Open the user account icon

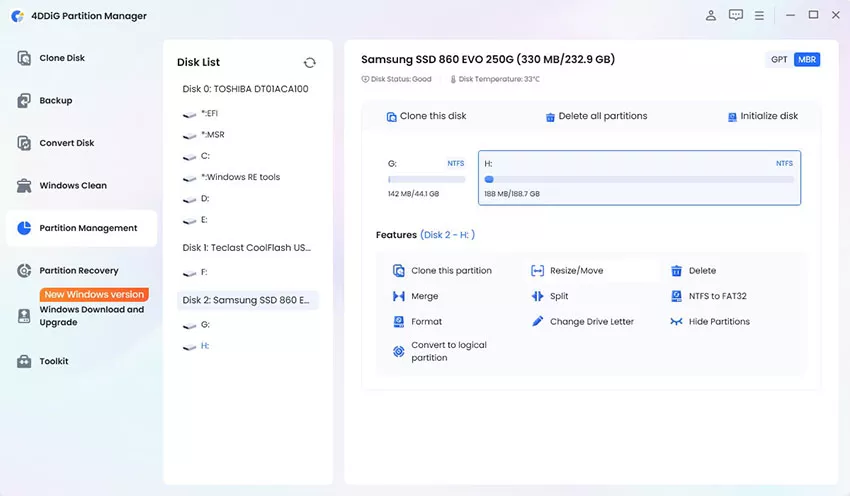coord(711,15)
